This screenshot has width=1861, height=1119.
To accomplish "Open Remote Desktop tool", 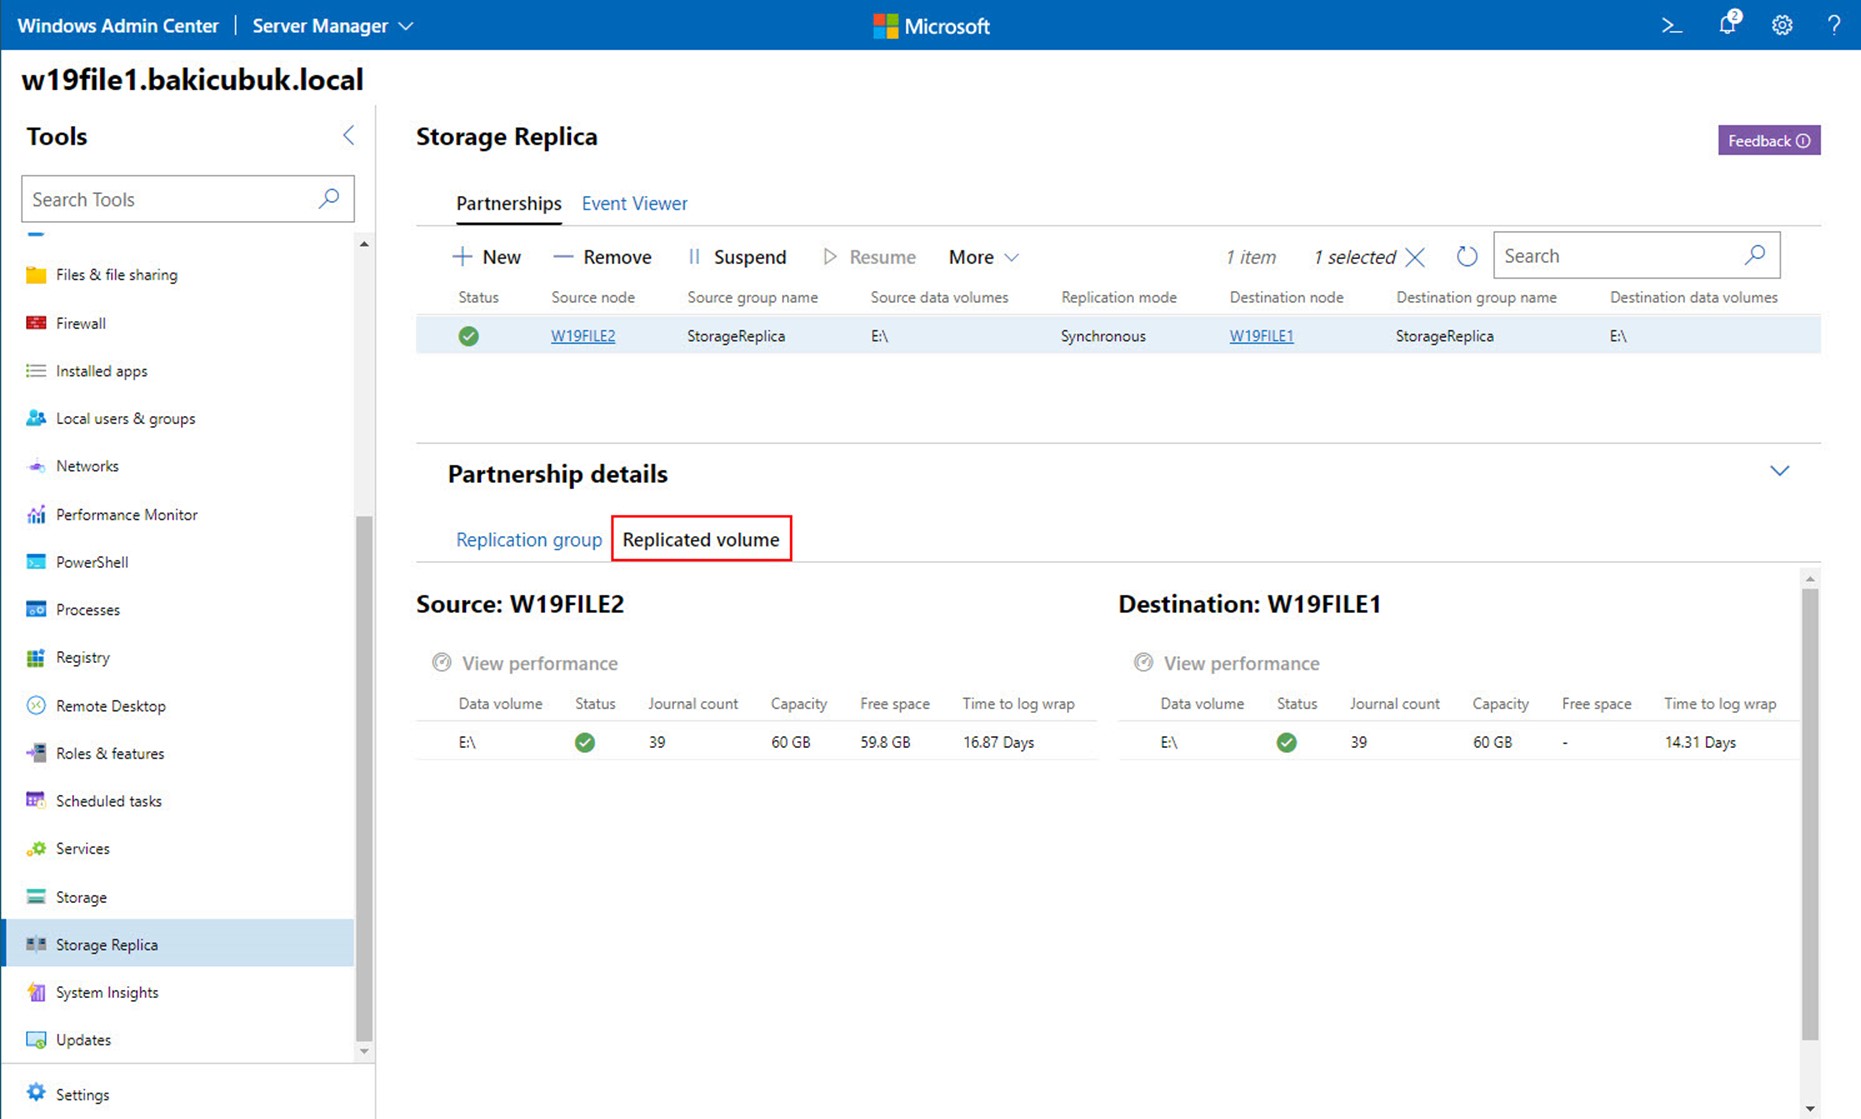I will 110,706.
